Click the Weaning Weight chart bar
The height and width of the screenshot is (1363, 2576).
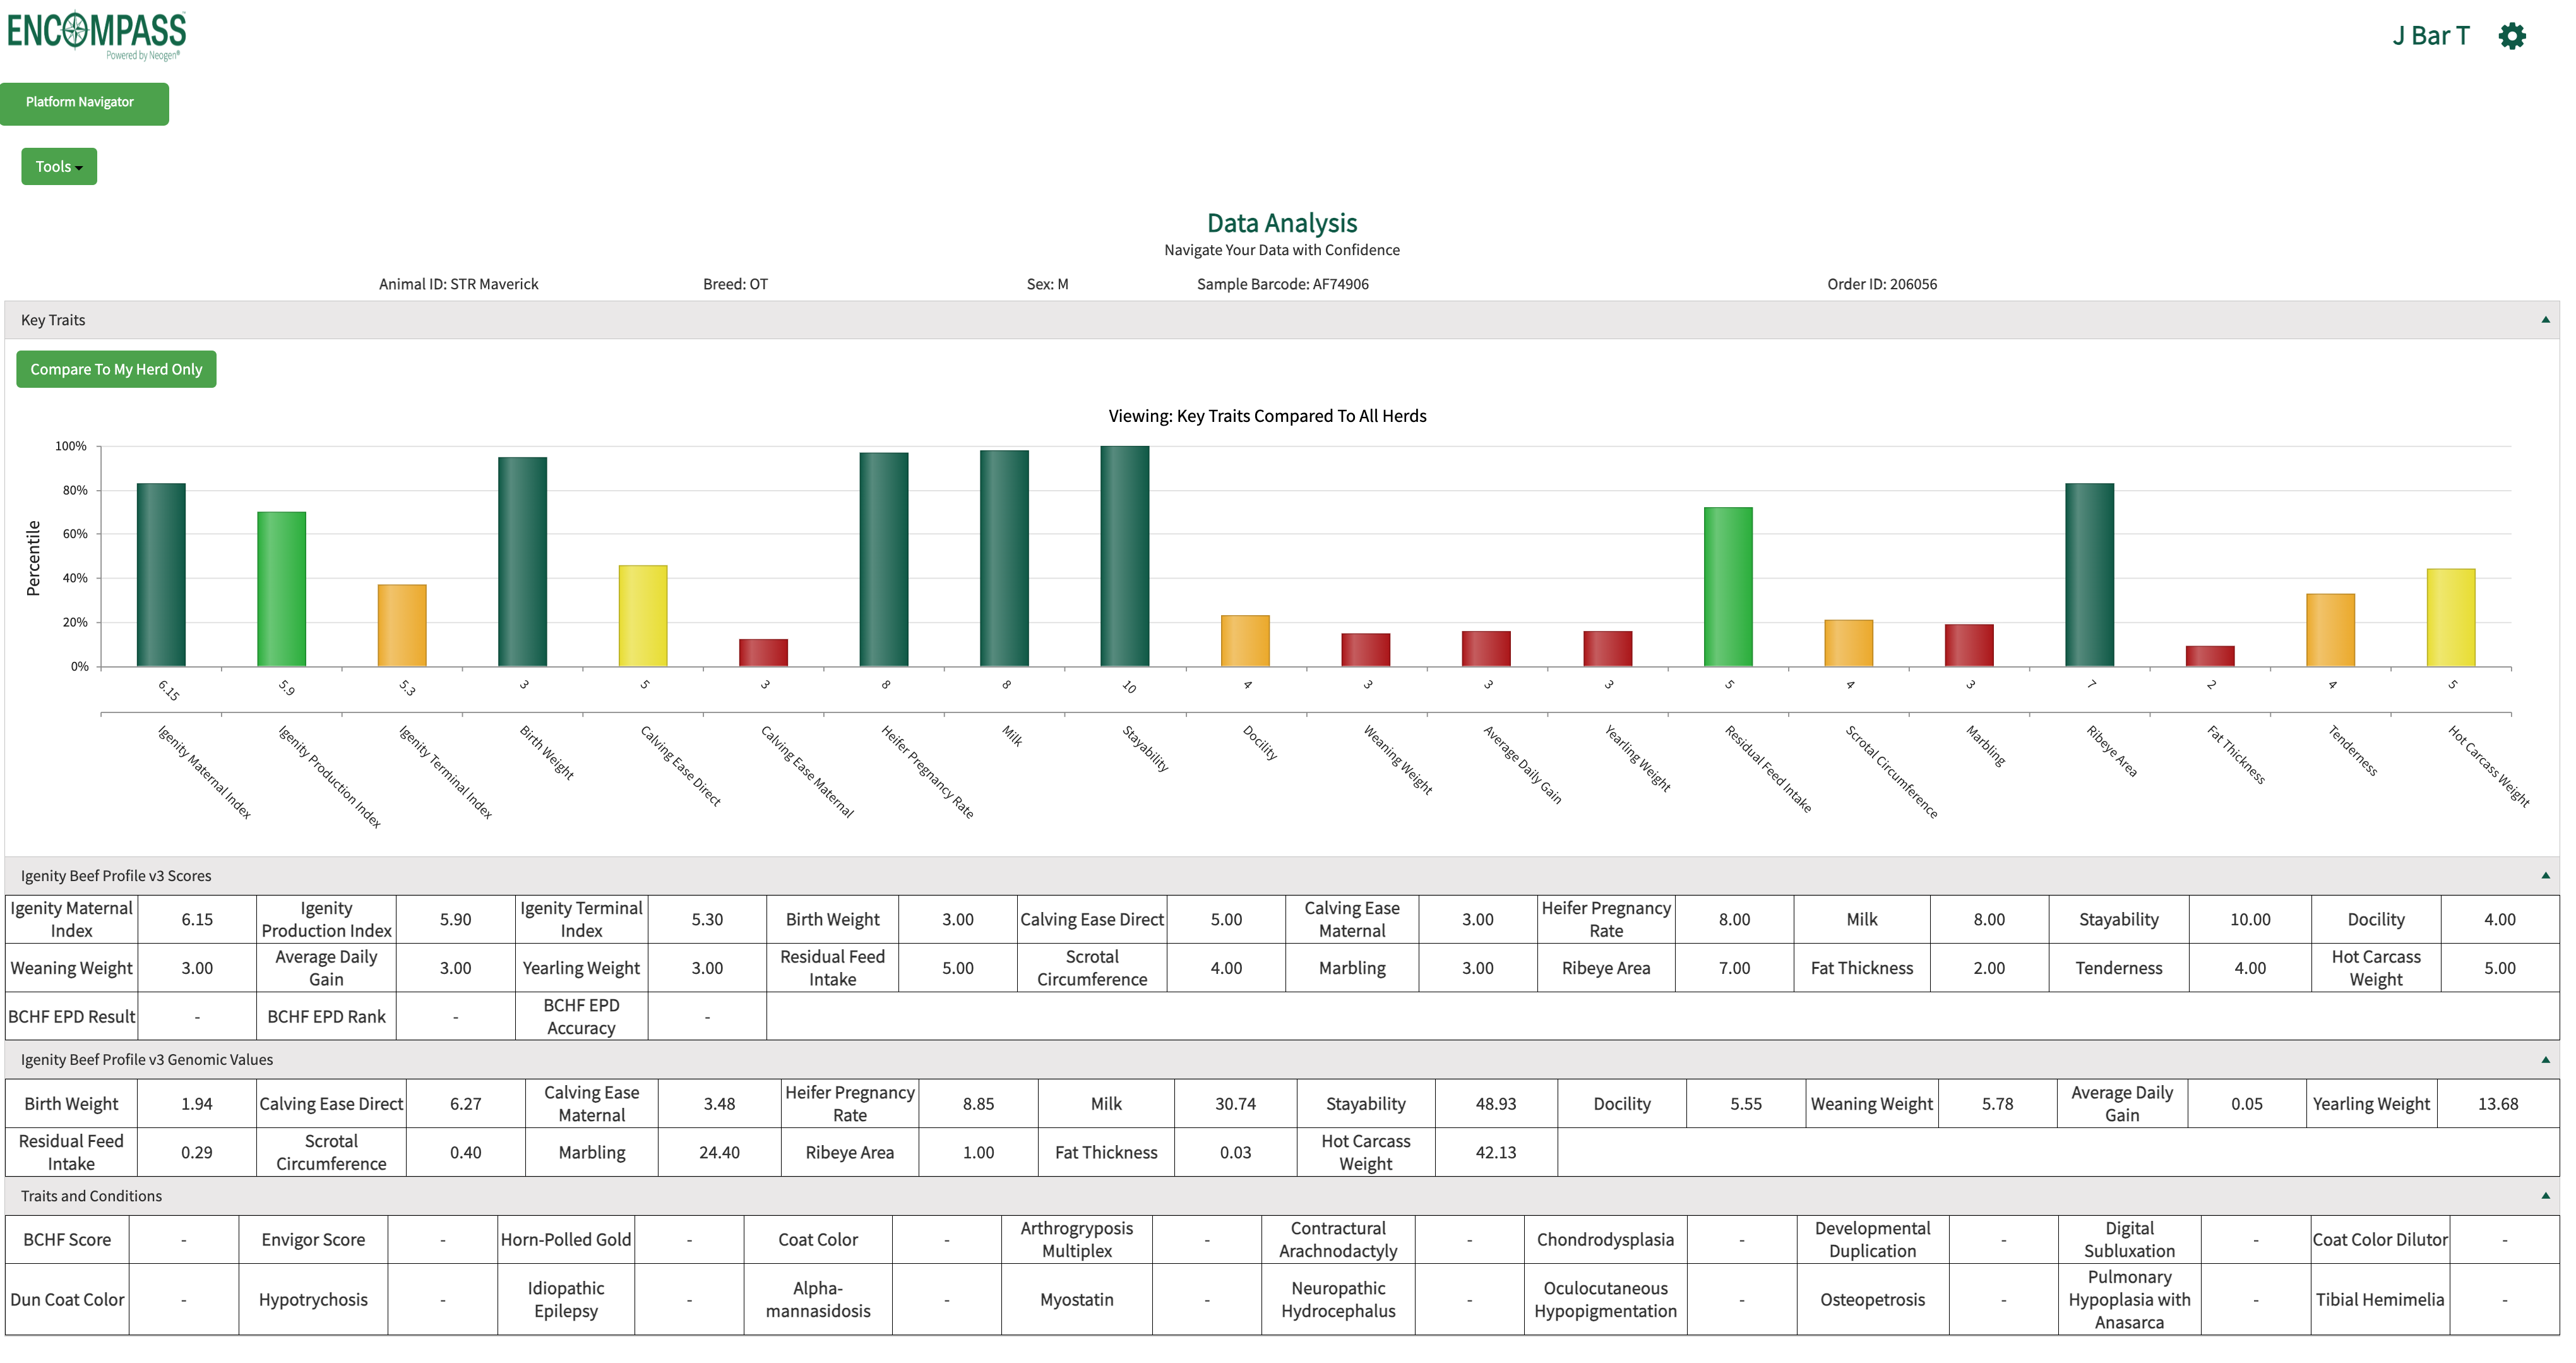[1366, 650]
